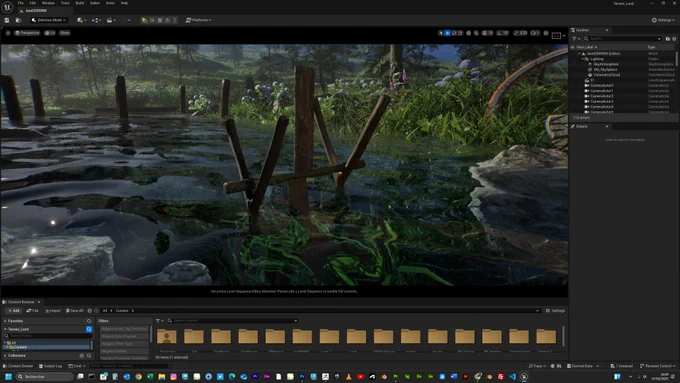The image size is (680, 383).
Task: Open the play options three-dot menu
Action: point(175,20)
